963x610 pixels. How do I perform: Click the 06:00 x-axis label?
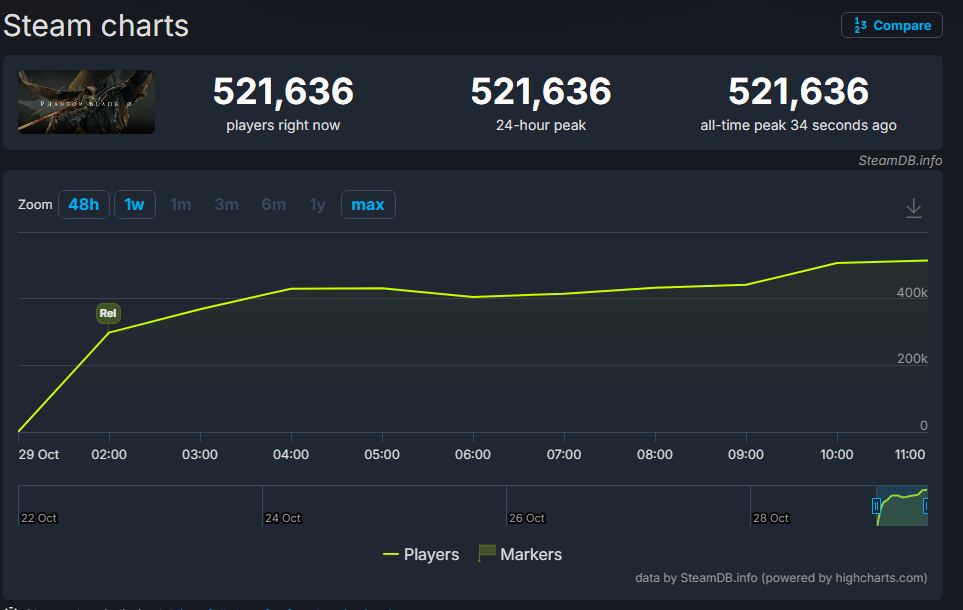pyautogui.click(x=473, y=455)
